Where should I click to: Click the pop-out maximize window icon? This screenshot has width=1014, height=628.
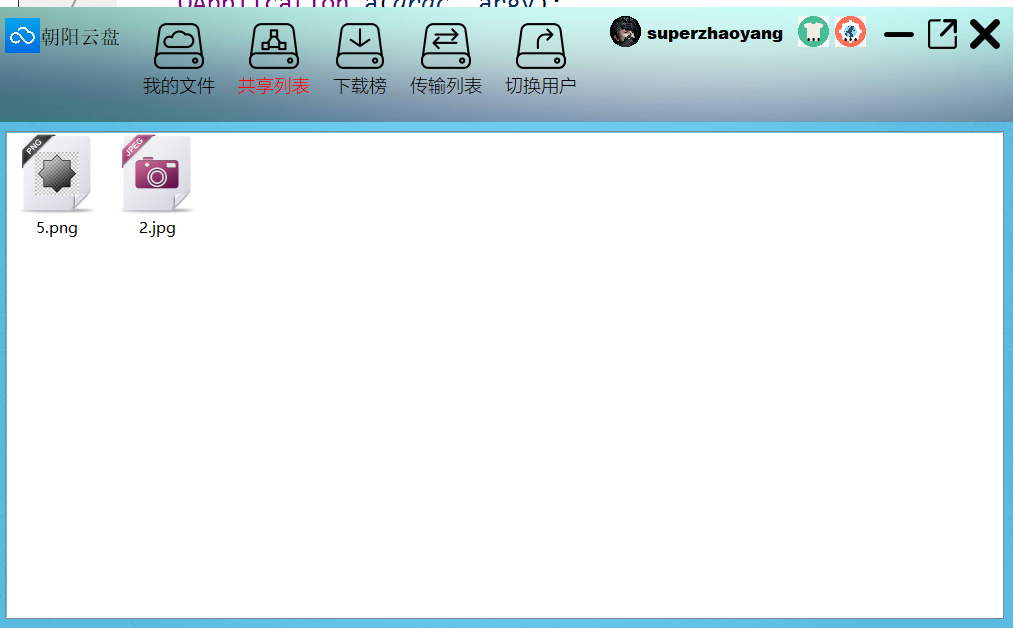[x=942, y=34]
